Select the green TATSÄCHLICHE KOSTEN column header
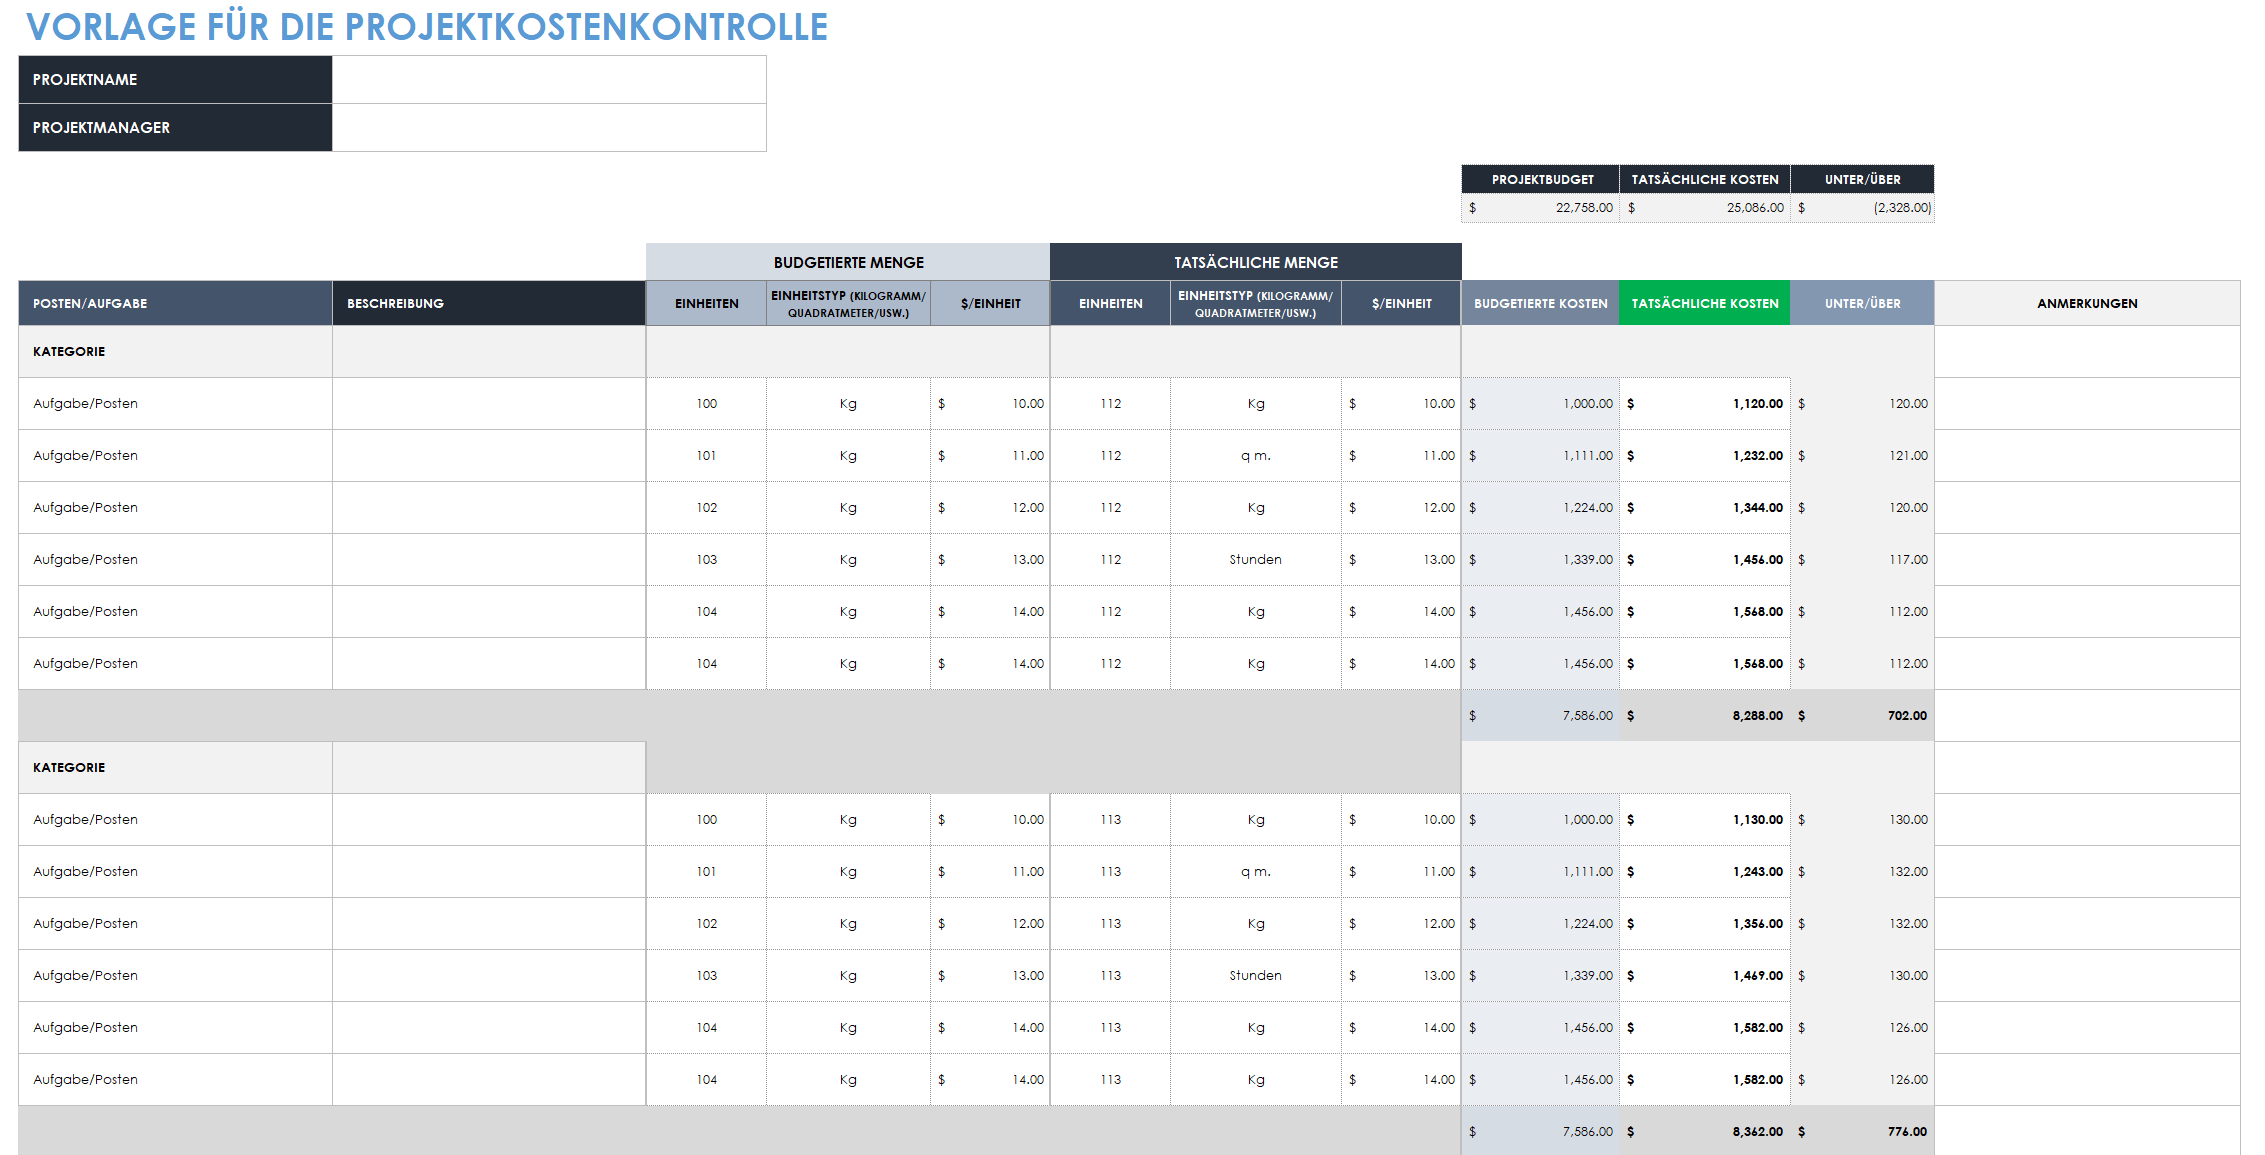Viewport: 2265px width, 1155px height. click(1705, 303)
